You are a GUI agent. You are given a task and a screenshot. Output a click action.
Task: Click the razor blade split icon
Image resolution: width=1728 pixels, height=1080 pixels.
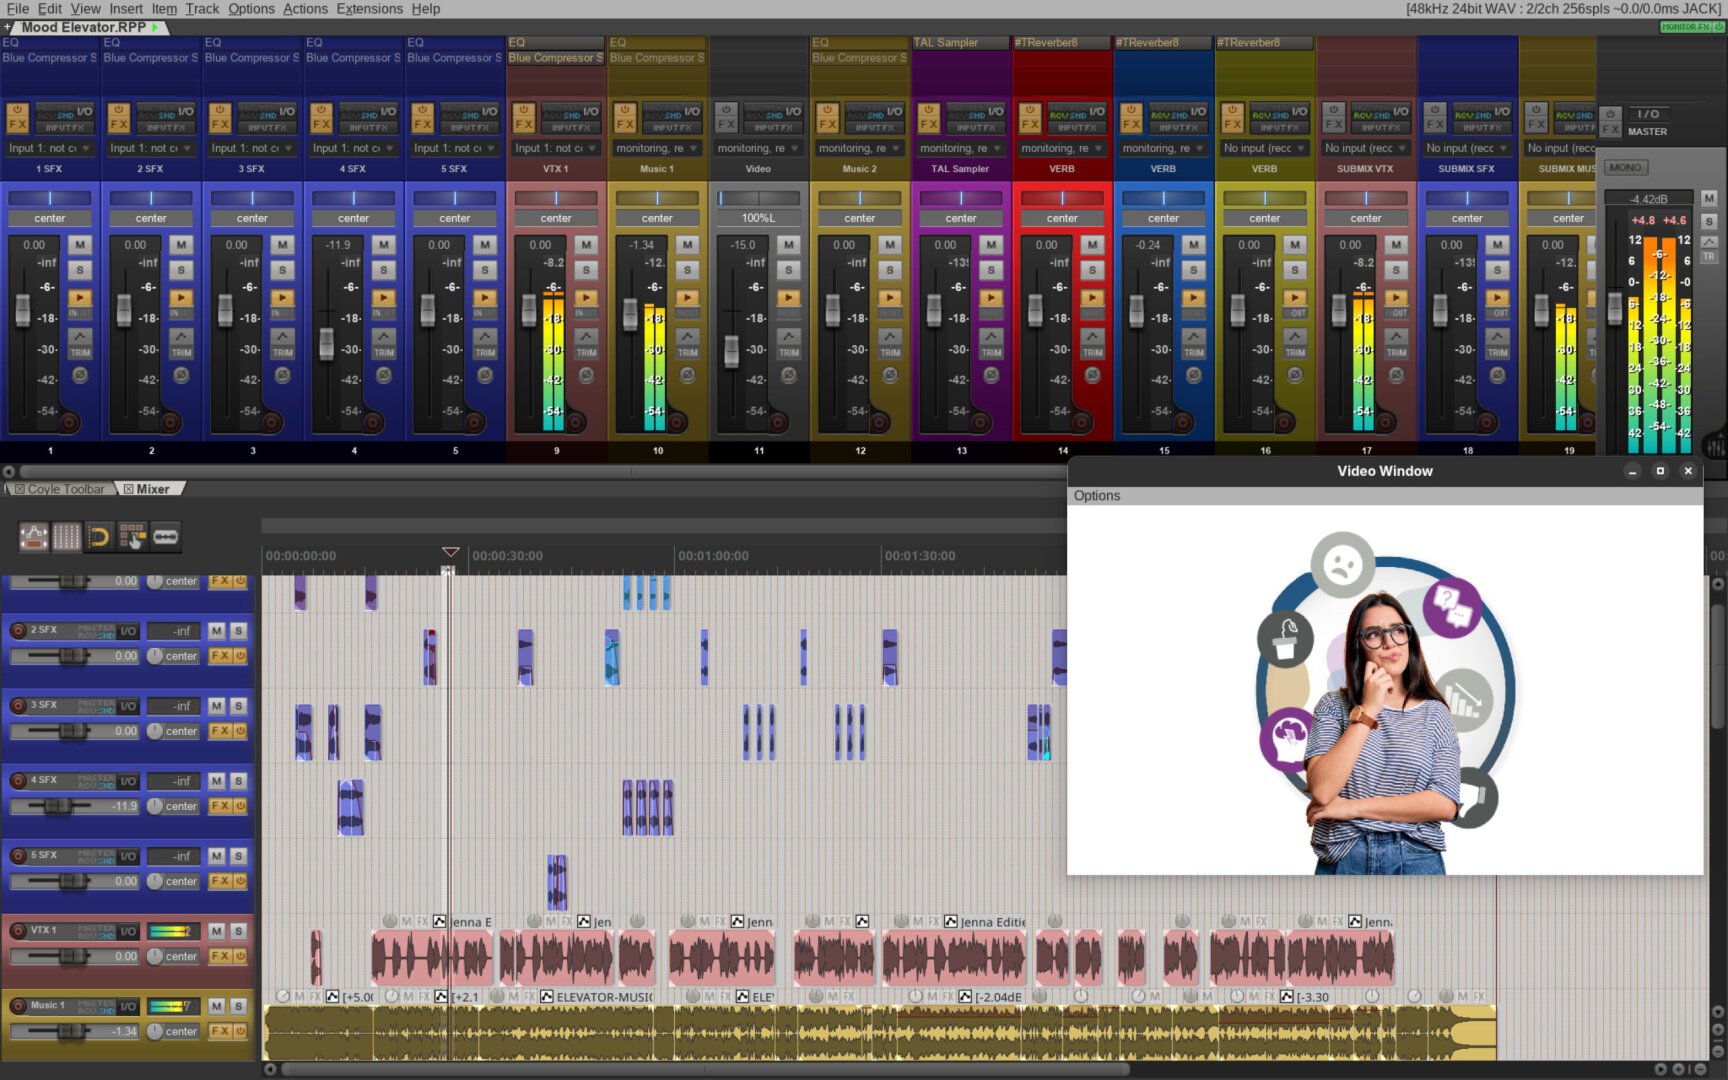(166, 537)
